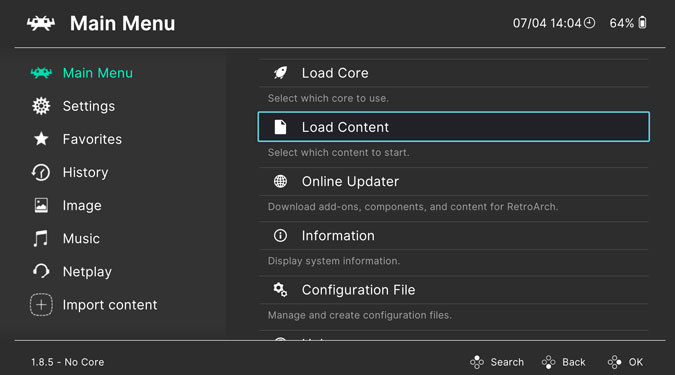Viewport: 675px width, 375px height.
Task: Click the Main Menu header title
Action: [x=123, y=23]
